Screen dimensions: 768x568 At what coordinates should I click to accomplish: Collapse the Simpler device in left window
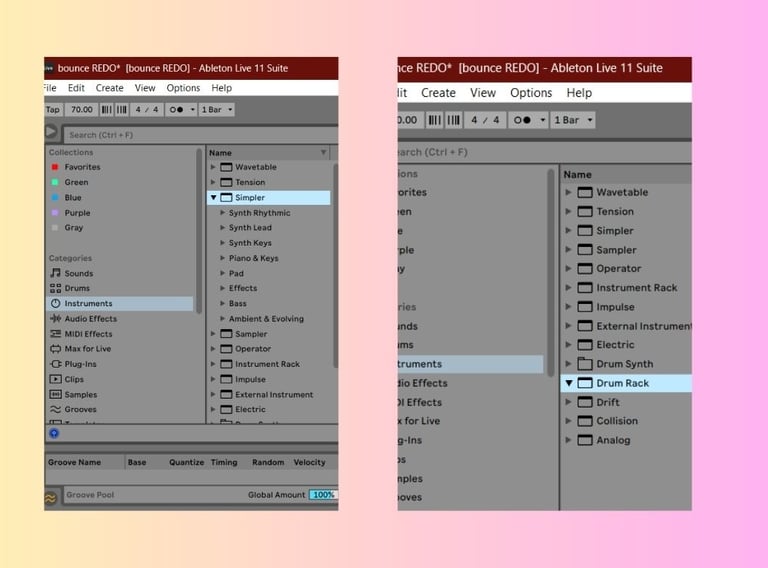pos(214,197)
